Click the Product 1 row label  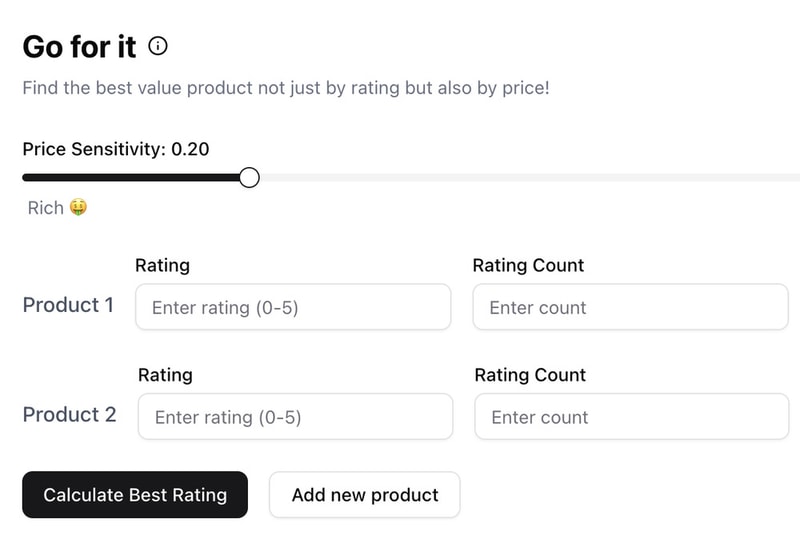[68, 305]
